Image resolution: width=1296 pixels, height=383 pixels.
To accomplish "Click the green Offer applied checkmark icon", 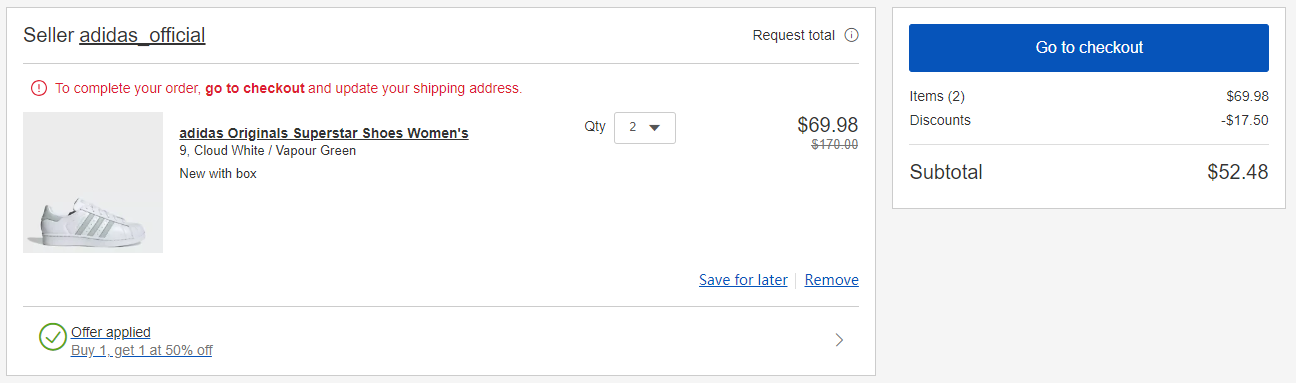I will click(x=53, y=337).
